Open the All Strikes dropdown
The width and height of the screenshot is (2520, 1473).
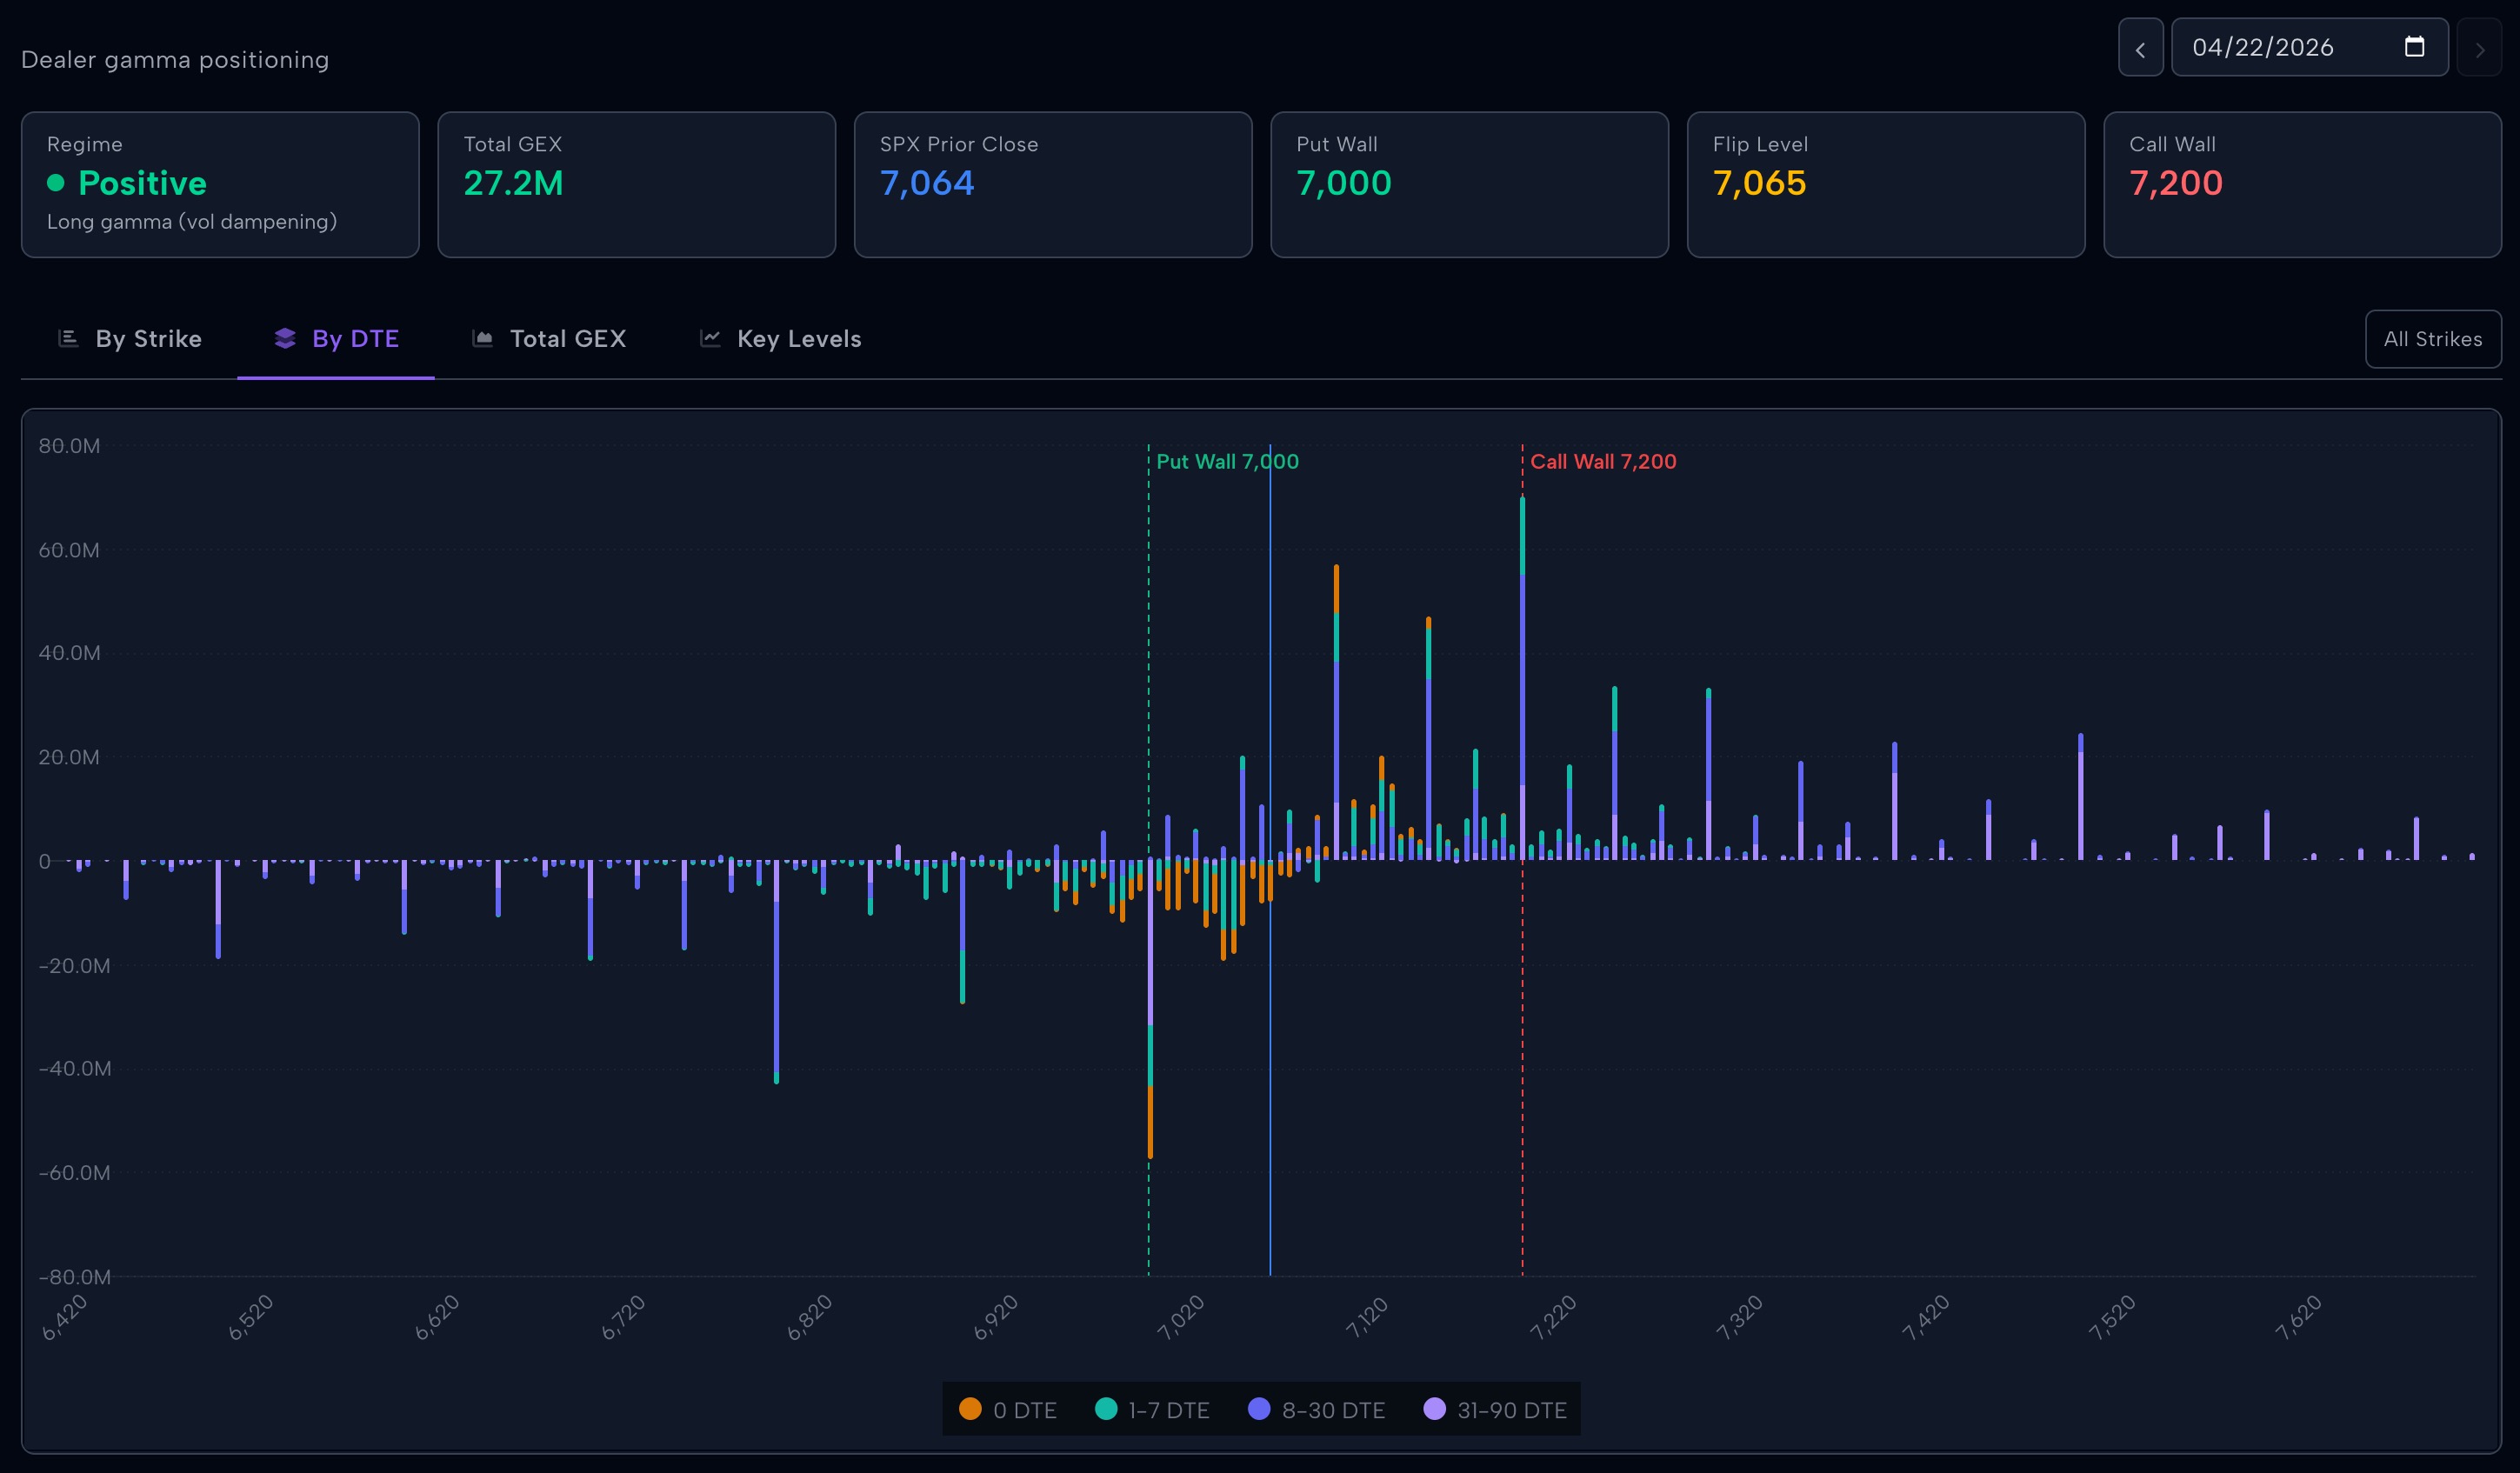tap(2432, 339)
